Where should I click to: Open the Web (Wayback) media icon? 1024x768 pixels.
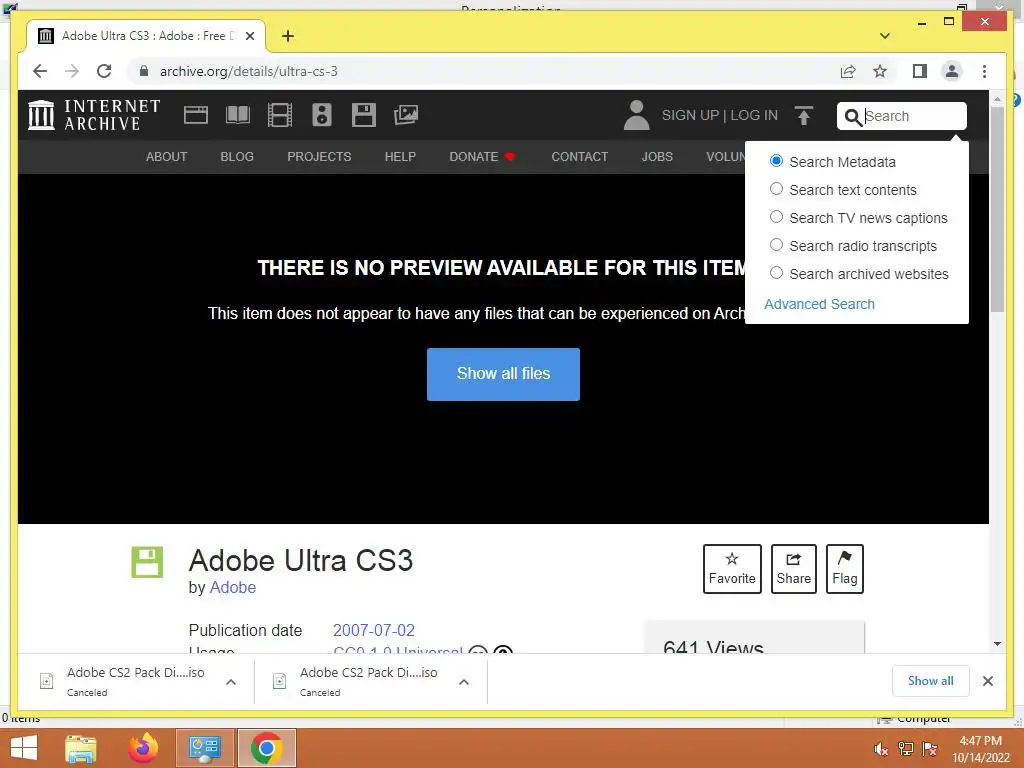click(x=196, y=115)
